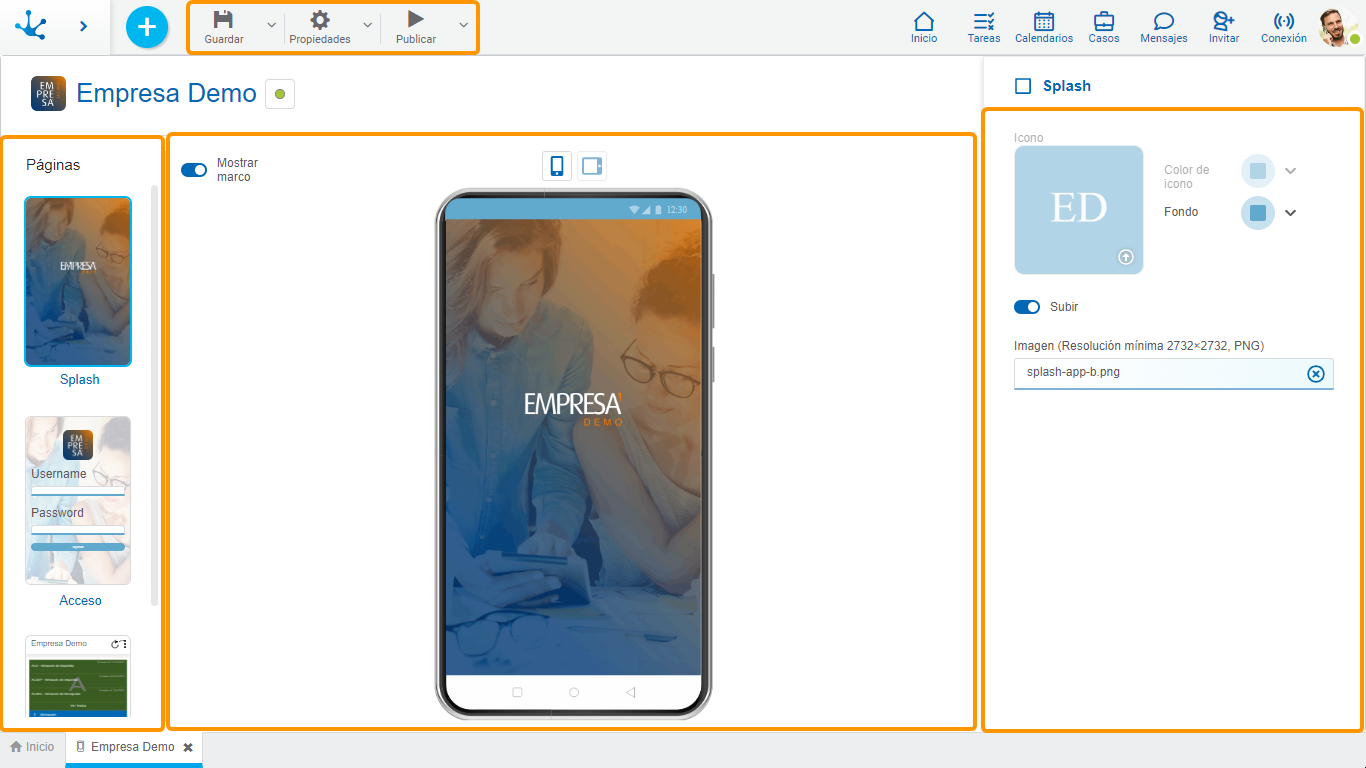Click the phone's home circle button

click(574, 692)
